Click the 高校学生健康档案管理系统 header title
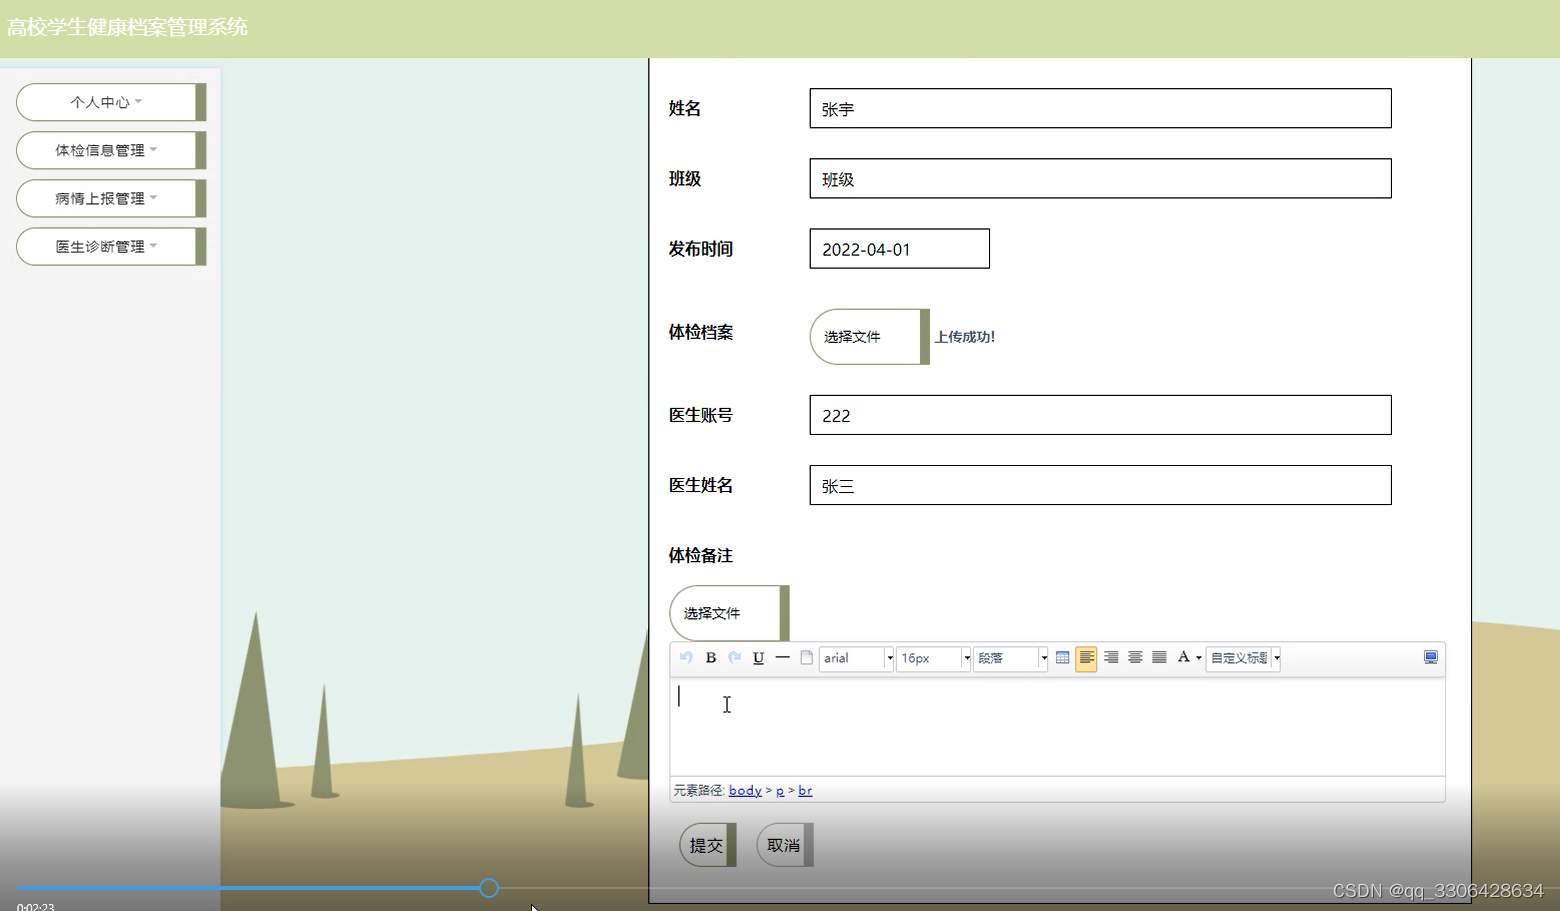This screenshot has height=911, width=1560. pyautogui.click(x=127, y=27)
